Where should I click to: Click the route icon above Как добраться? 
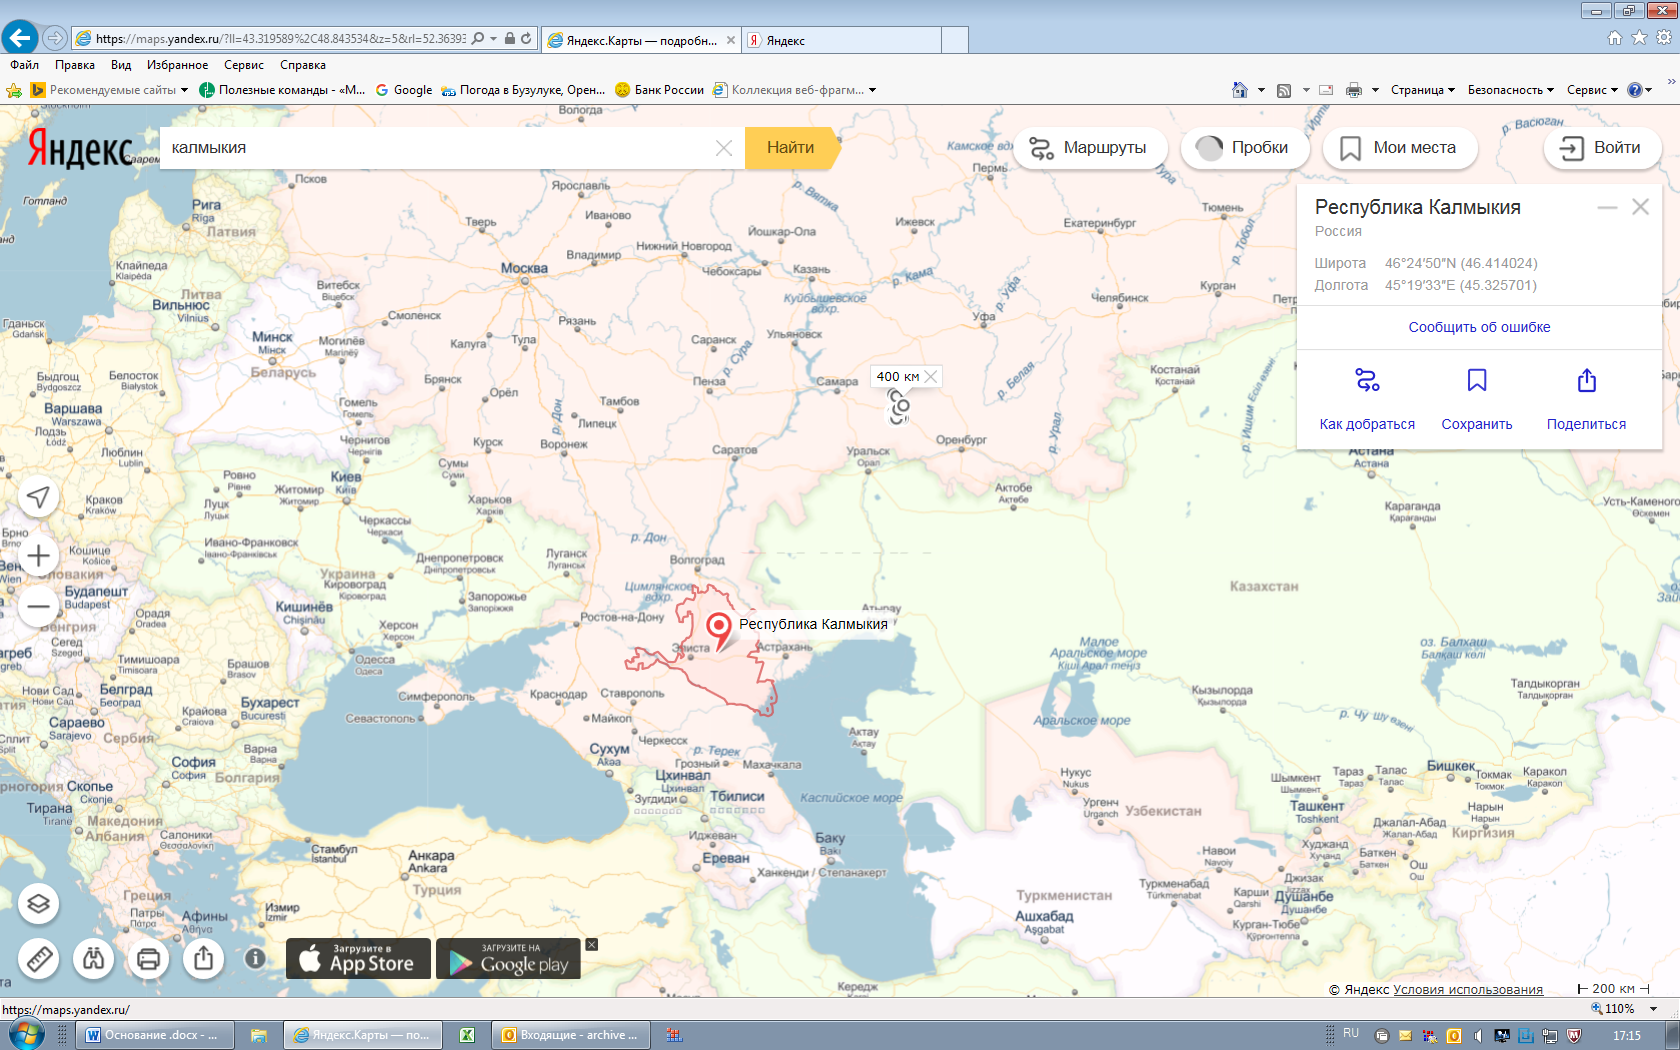tap(1367, 380)
